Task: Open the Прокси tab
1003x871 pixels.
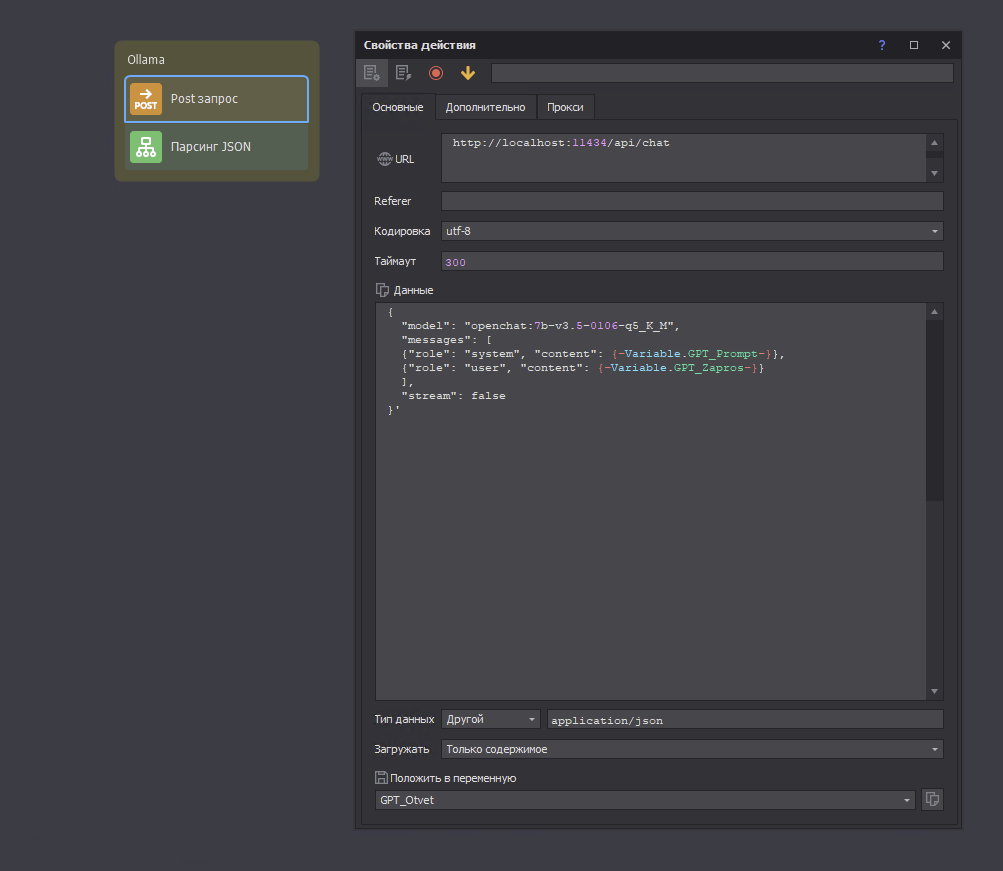Action: pos(565,108)
